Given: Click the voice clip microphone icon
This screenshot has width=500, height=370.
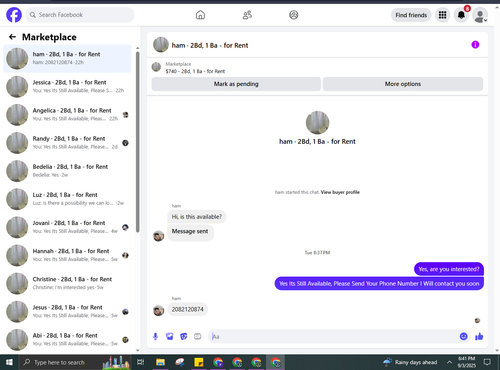Looking at the screenshot, I should (x=155, y=337).
